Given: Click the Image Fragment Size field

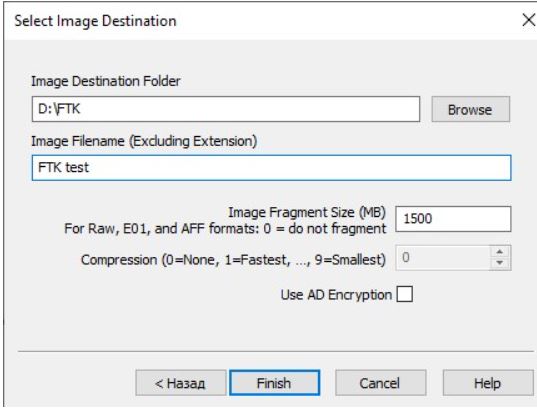Looking at the screenshot, I should point(453,219).
